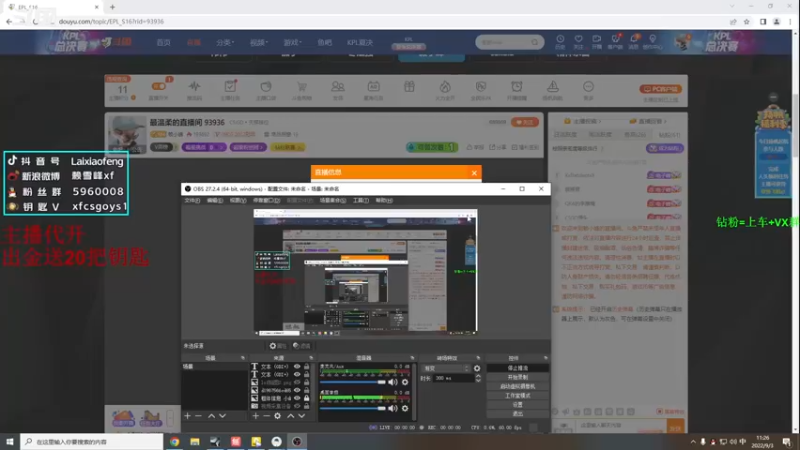Open source properties gear in Sources toolbar
Screen dimensions: 800x450
pyautogui.click(x=278, y=416)
